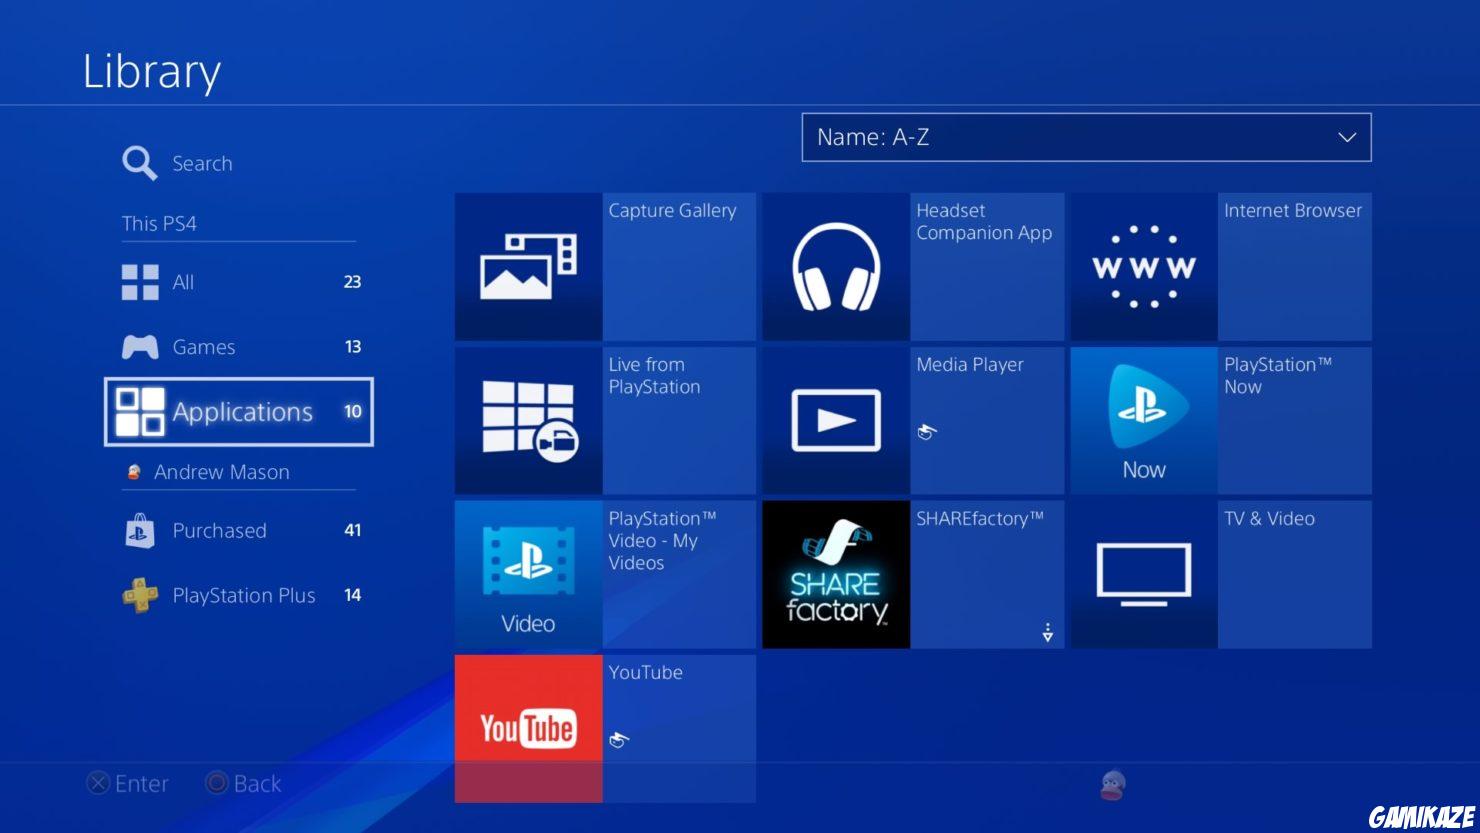Image resolution: width=1480 pixels, height=833 pixels.
Task: Click the Search magnifier icon
Action: point(139,162)
